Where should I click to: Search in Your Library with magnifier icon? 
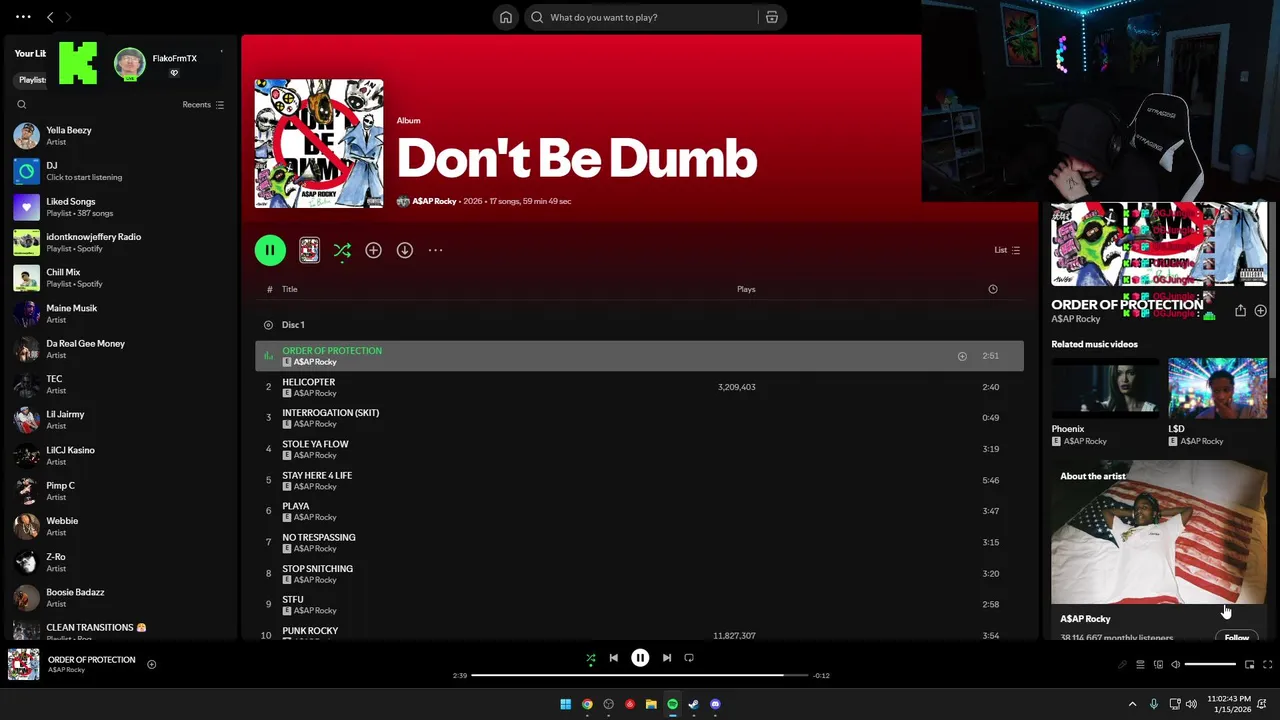[22, 104]
